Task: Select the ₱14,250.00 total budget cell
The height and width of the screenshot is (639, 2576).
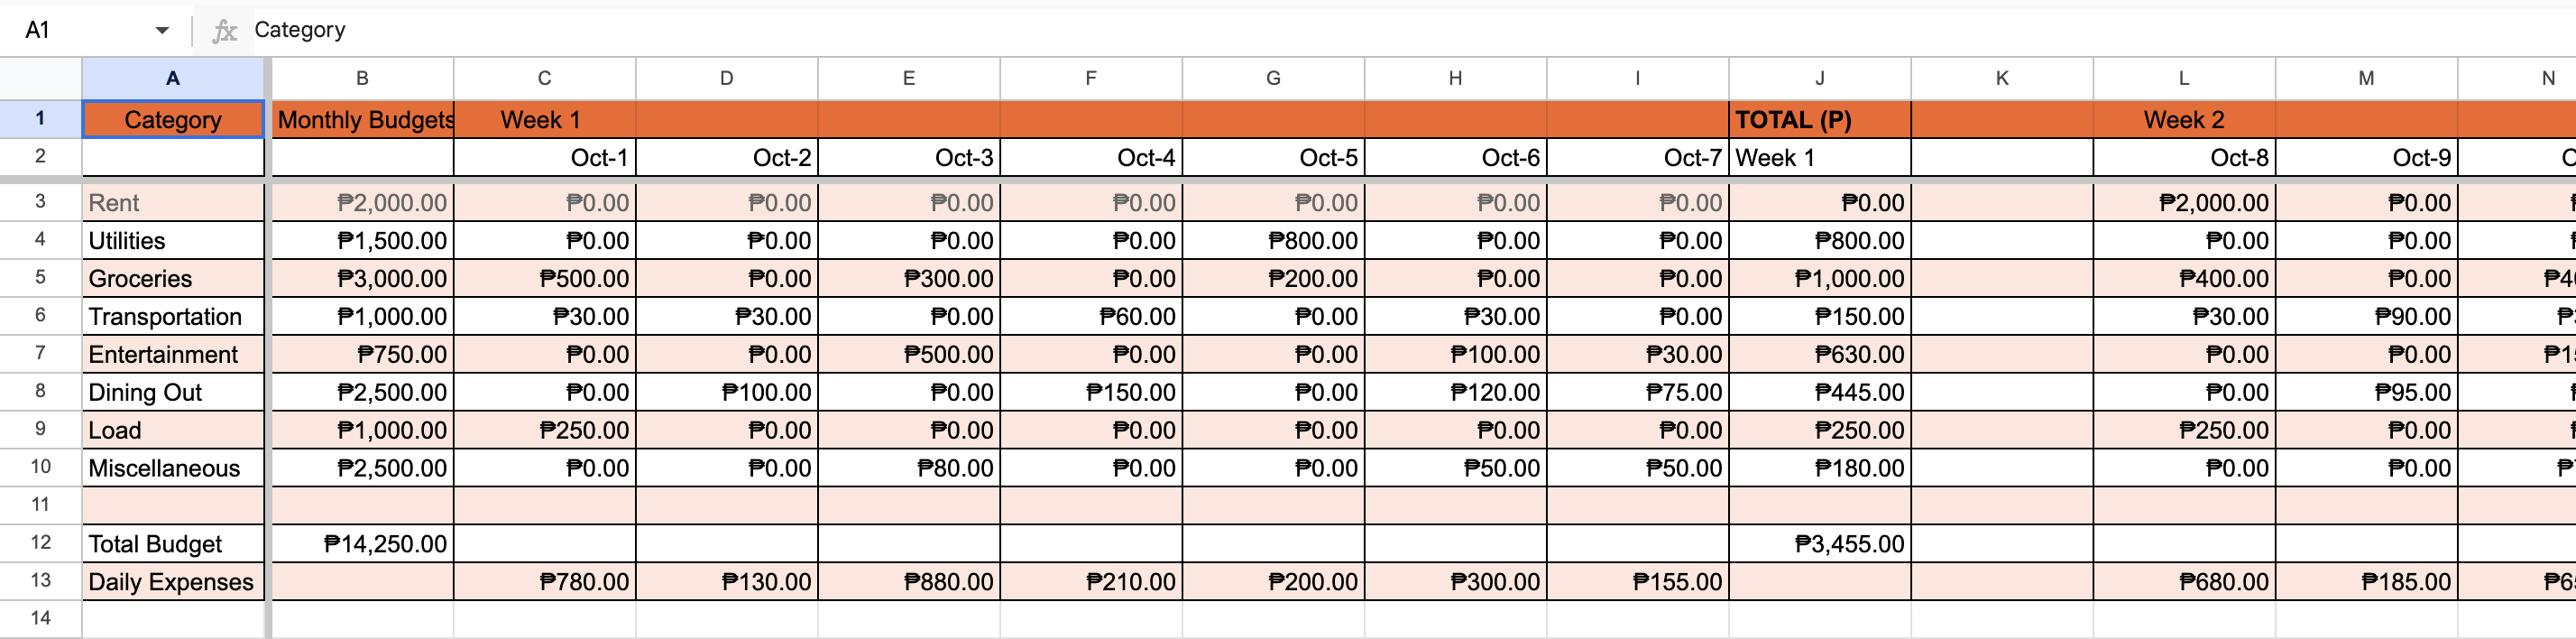Action: [362, 544]
